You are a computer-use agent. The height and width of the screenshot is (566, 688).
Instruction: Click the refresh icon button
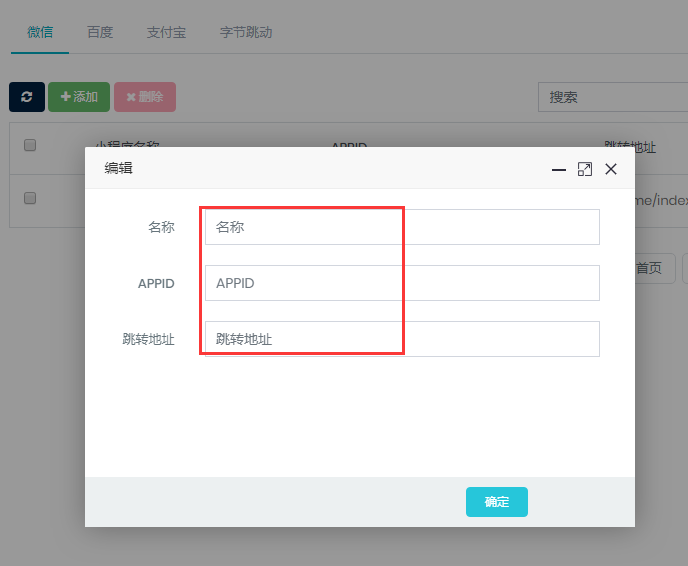[x=26, y=97]
